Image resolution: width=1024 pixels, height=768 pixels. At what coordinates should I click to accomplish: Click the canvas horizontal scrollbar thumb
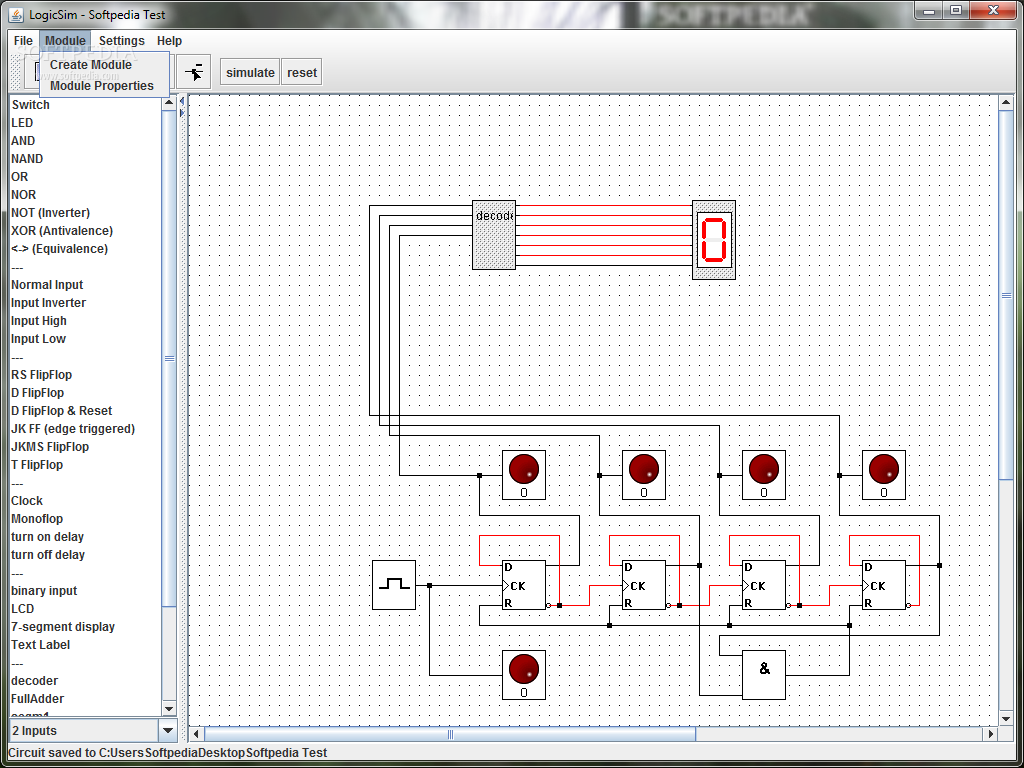(x=450, y=734)
